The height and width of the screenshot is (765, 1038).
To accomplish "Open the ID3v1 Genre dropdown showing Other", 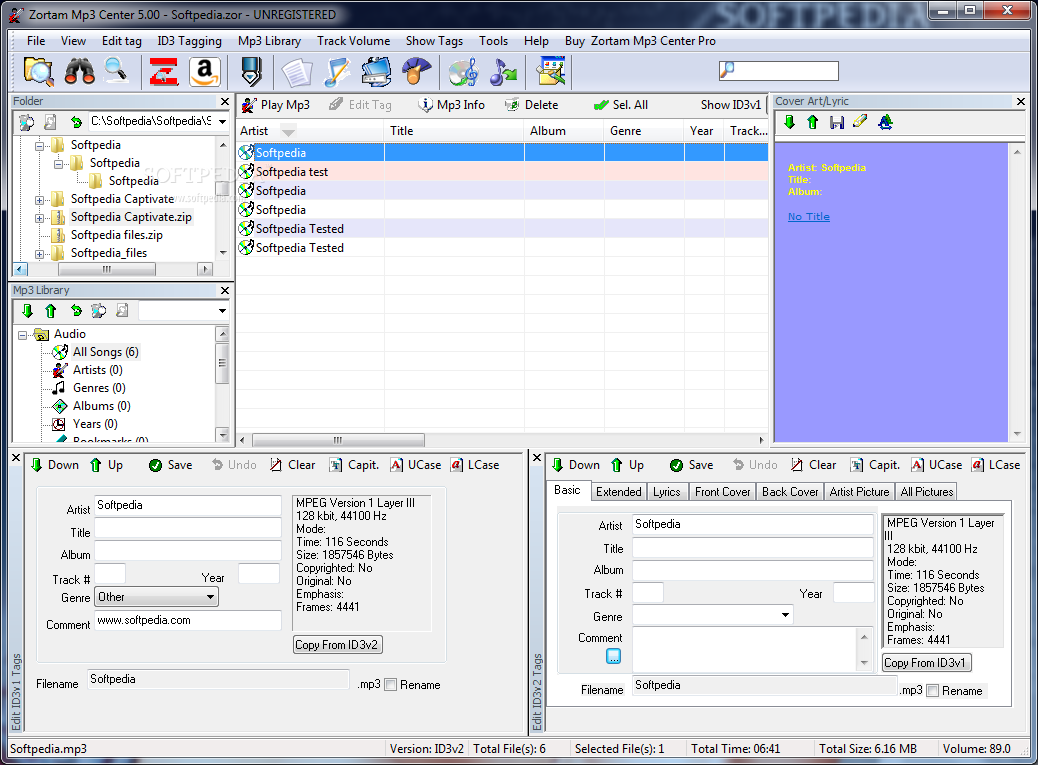I will tap(156, 597).
